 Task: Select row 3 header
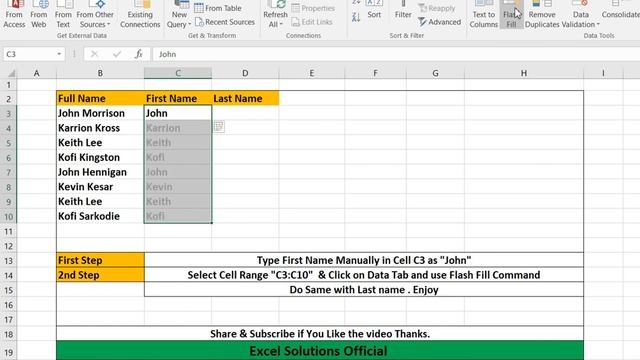point(8,113)
